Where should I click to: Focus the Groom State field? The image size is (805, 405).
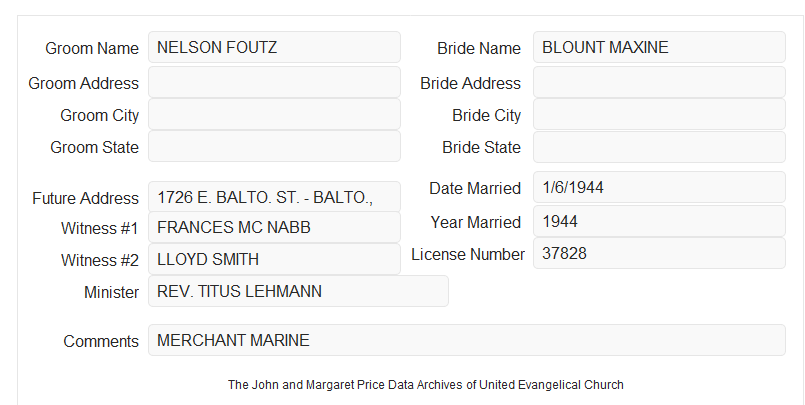pos(274,146)
